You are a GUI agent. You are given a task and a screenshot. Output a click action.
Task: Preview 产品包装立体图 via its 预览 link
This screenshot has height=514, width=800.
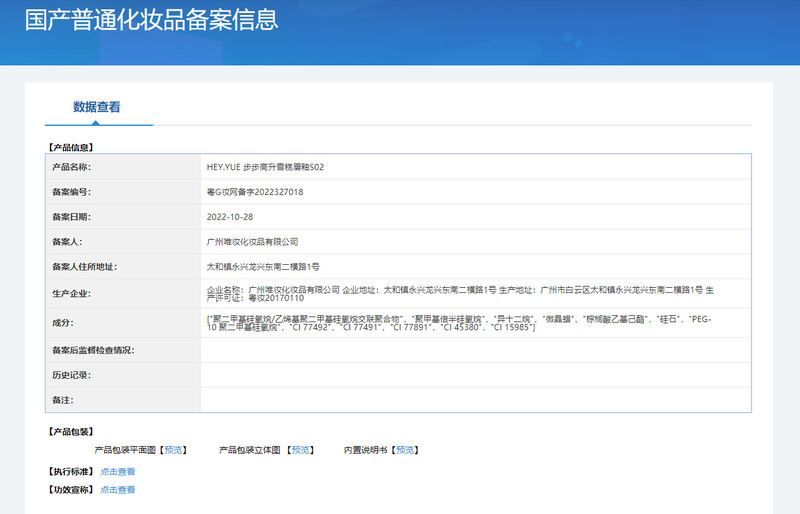click(301, 450)
